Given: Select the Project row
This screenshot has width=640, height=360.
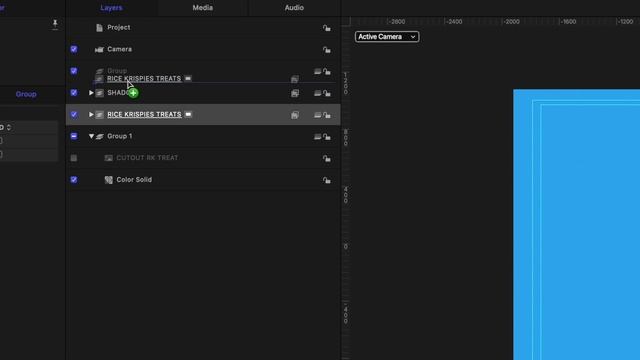Looking at the screenshot, I should (203, 27).
